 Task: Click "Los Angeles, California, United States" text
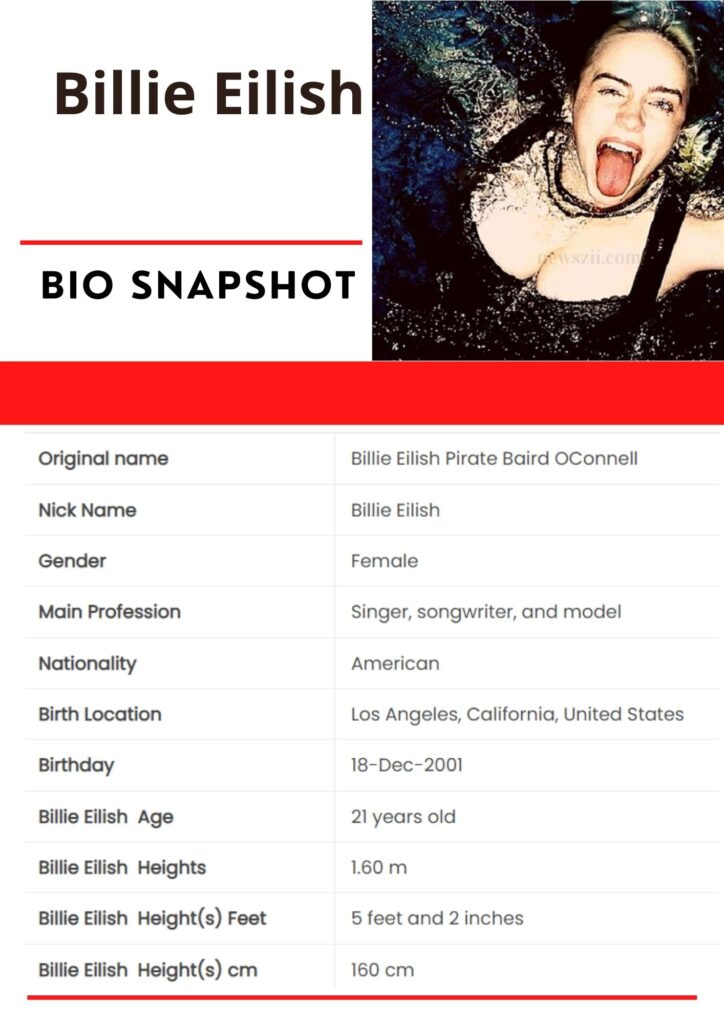coord(517,714)
